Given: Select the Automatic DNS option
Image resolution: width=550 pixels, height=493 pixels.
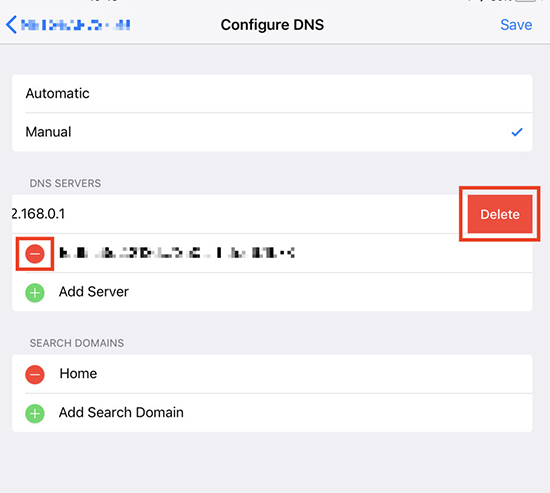Looking at the screenshot, I should coord(272,93).
